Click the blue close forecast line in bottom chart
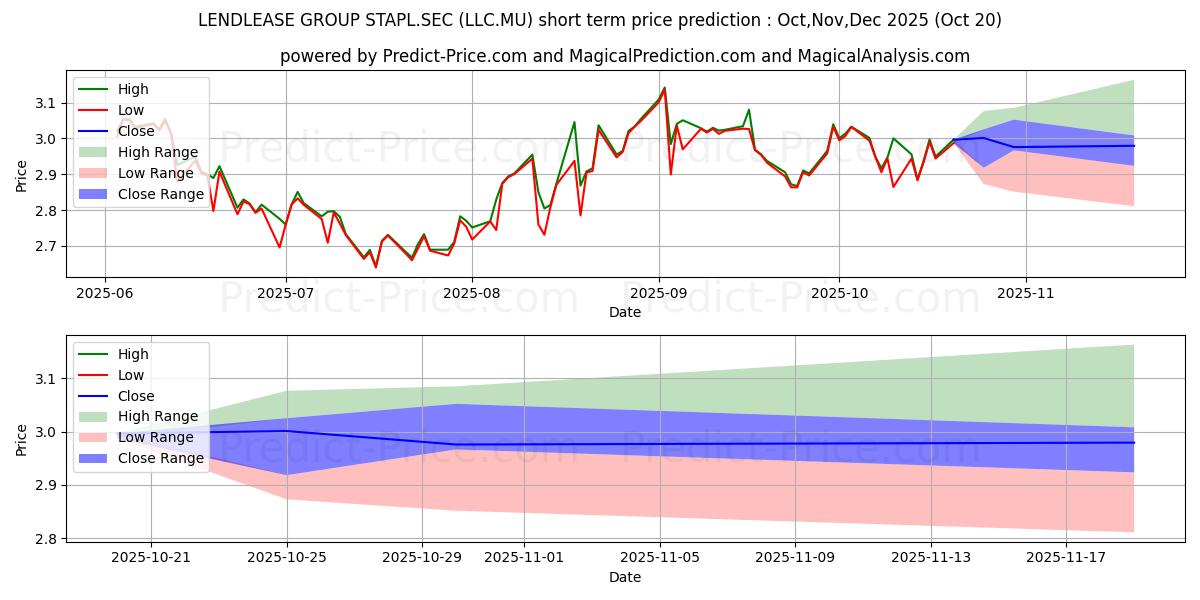The image size is (1200, 600). pos(700,444)
